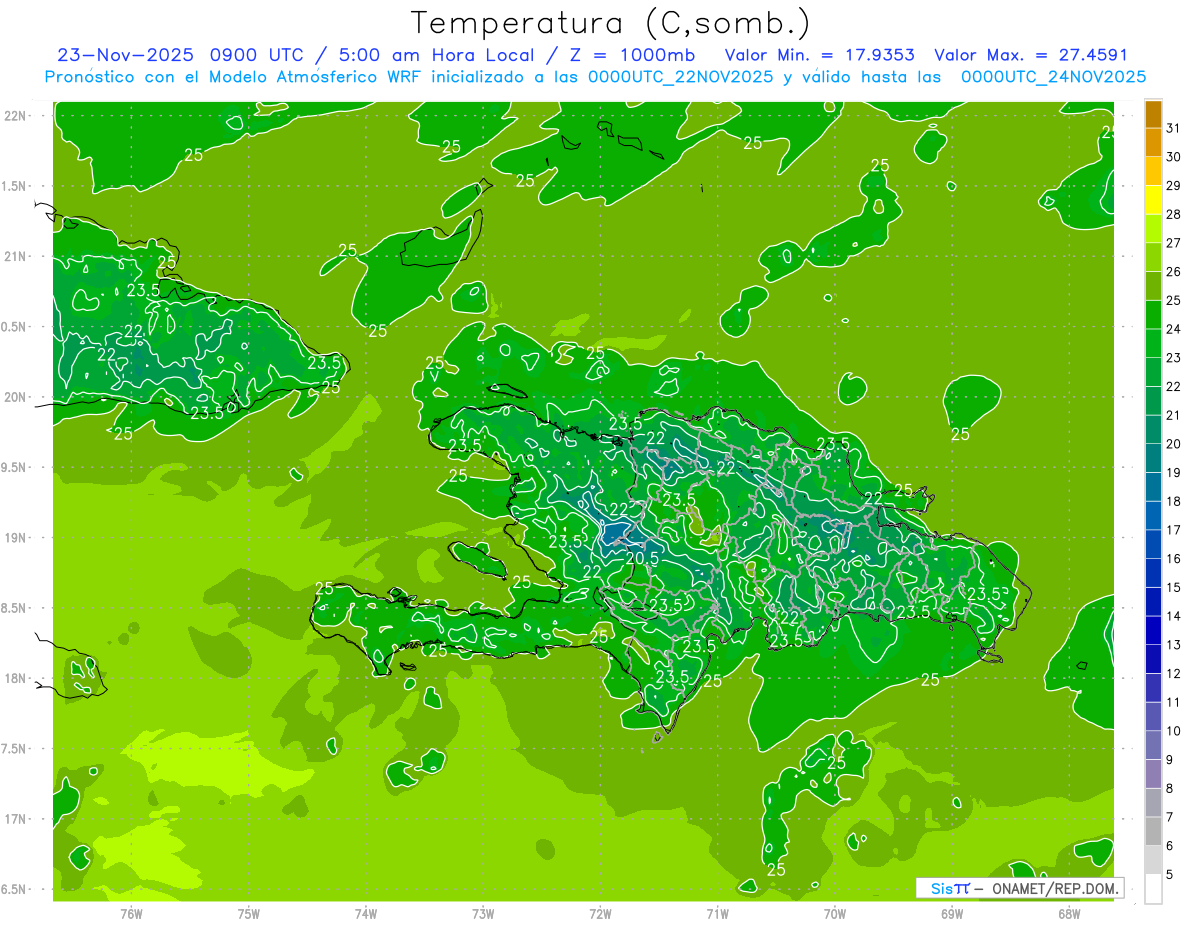
Task: Click the white swatch at legend bottom
Action: tap(1153, 889)
